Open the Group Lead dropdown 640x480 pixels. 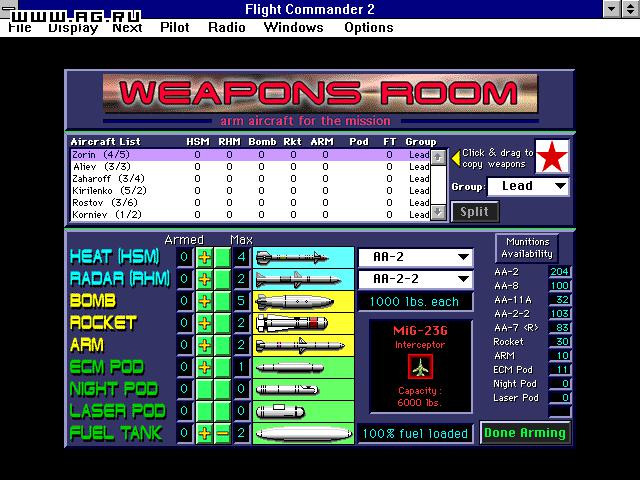pyautogui.click(x=528, y=187)
